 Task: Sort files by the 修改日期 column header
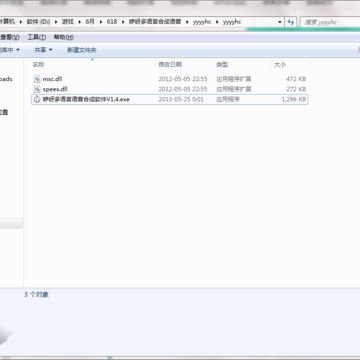click(170, 64)
